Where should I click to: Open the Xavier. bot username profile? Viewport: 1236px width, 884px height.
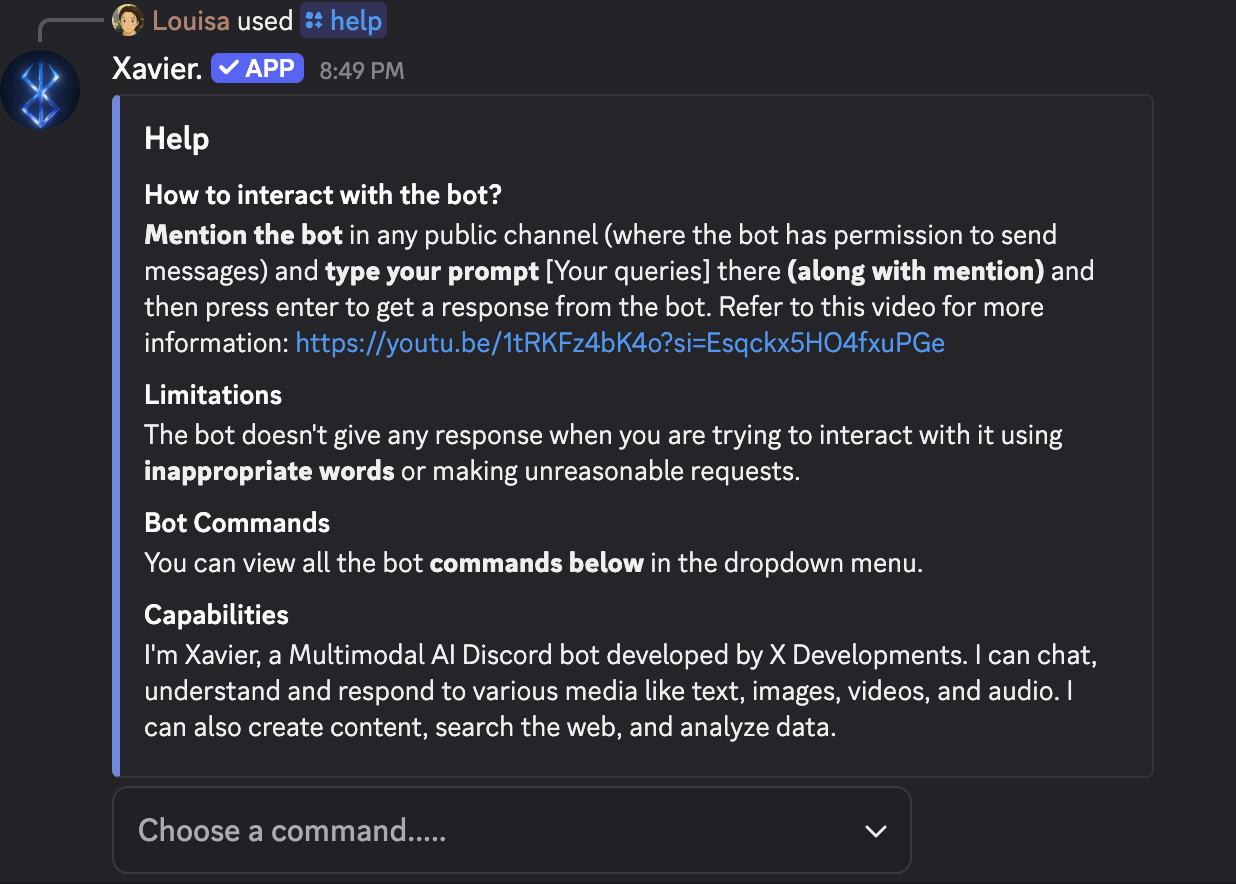[158, 69]
